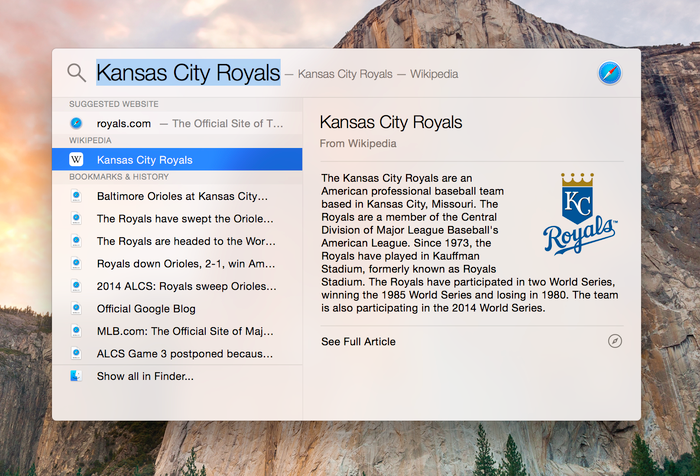The width and height of the screenshot is (700, 476).
Task: Click Show all in Finder
Action: pyautogui.click(x=177, y=376)
